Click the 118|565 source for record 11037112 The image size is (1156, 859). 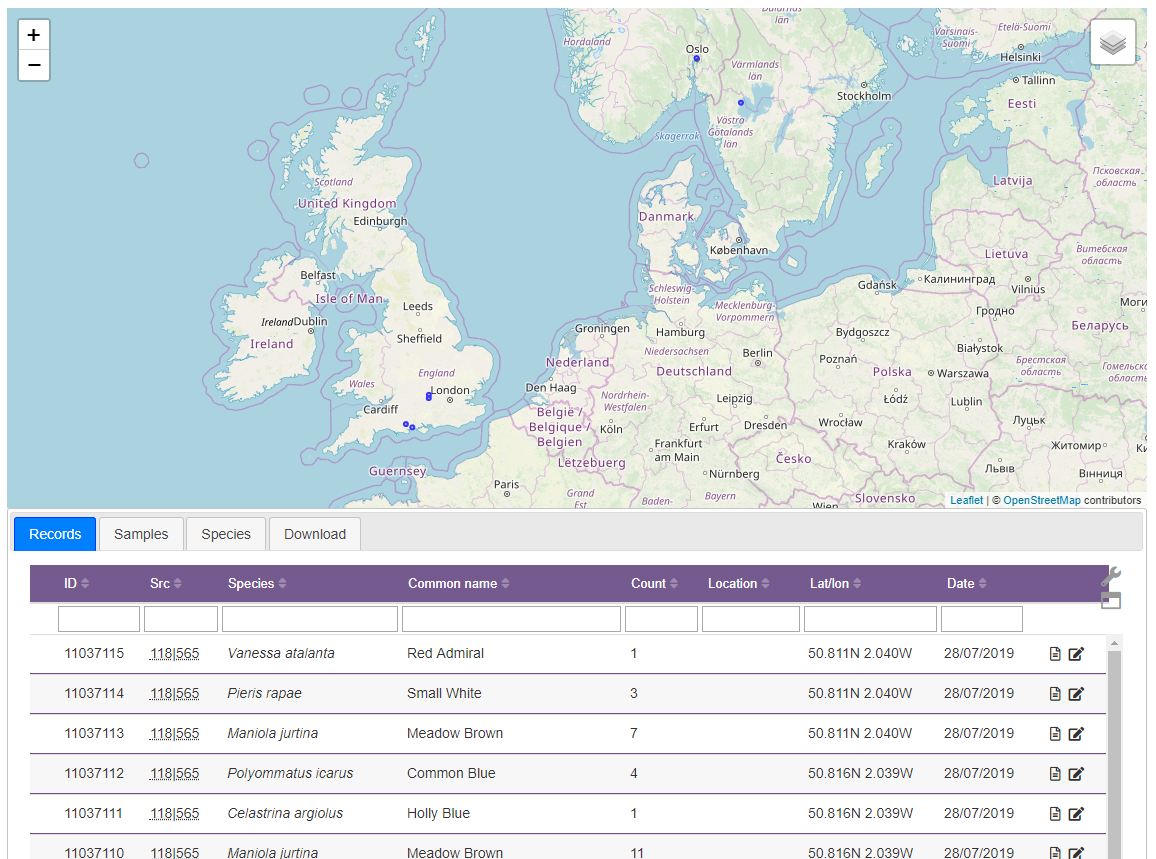(174, 773)
